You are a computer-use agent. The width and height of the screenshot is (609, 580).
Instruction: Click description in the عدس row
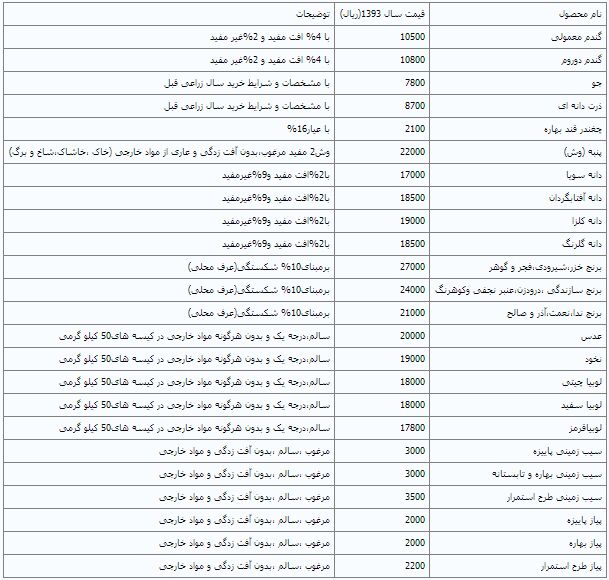click(194, 336)
